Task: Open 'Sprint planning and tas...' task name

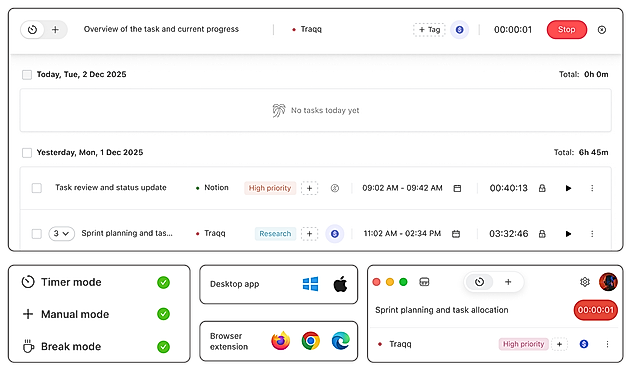Action: point(127,233)
